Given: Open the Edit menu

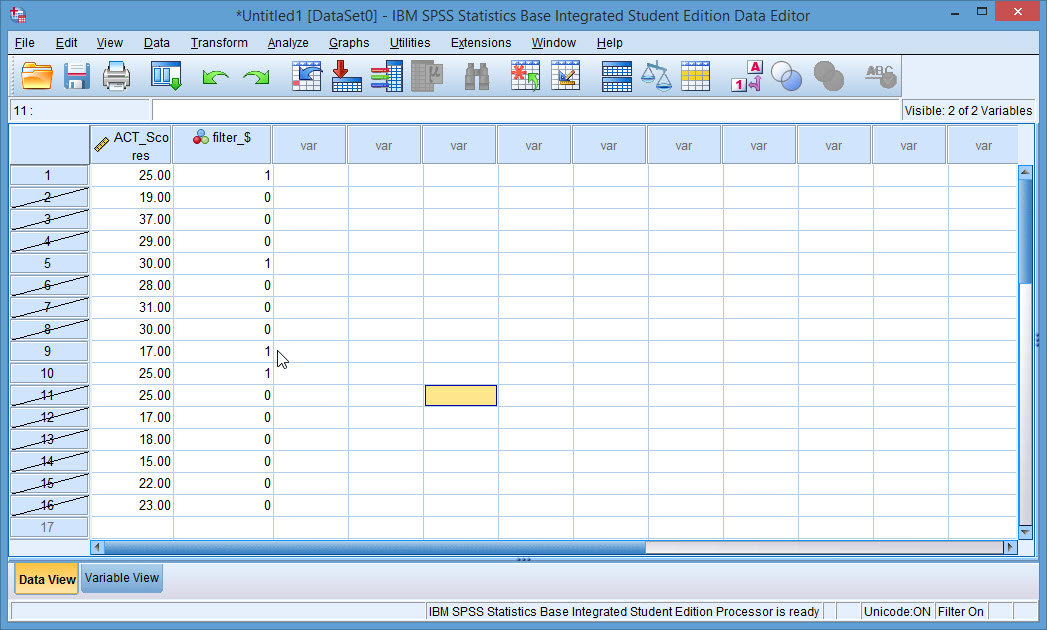Looking at the screenshot, I should point(66,43).
